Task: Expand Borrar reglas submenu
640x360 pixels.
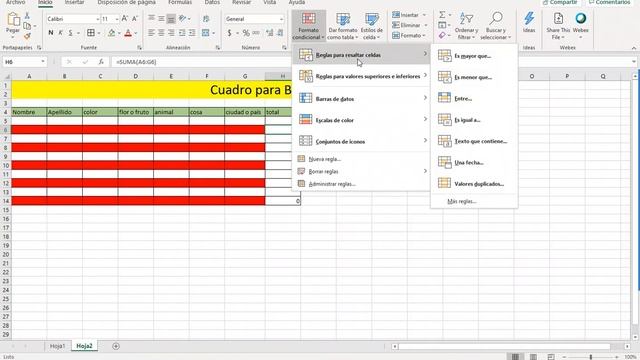Action: (361, 171)
